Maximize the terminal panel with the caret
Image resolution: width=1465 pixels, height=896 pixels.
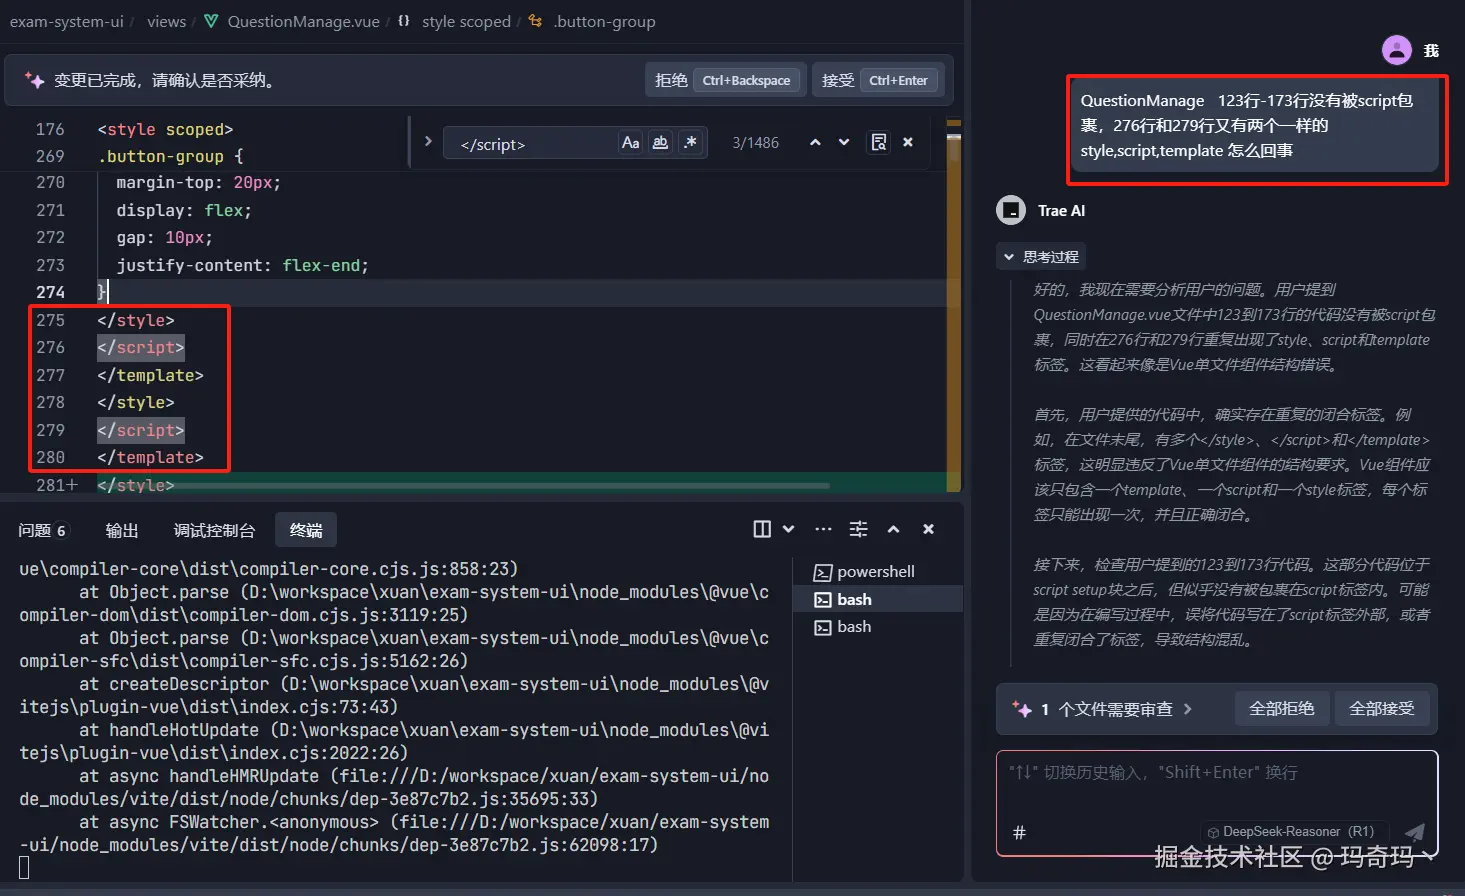[x=893, y=529]
